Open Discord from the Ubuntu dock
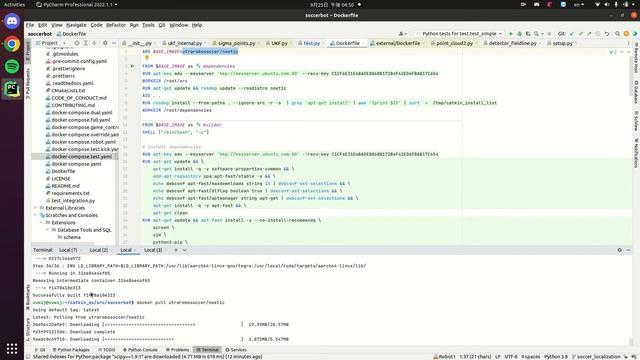Screen dimensions: 640x360 point(12,21)
